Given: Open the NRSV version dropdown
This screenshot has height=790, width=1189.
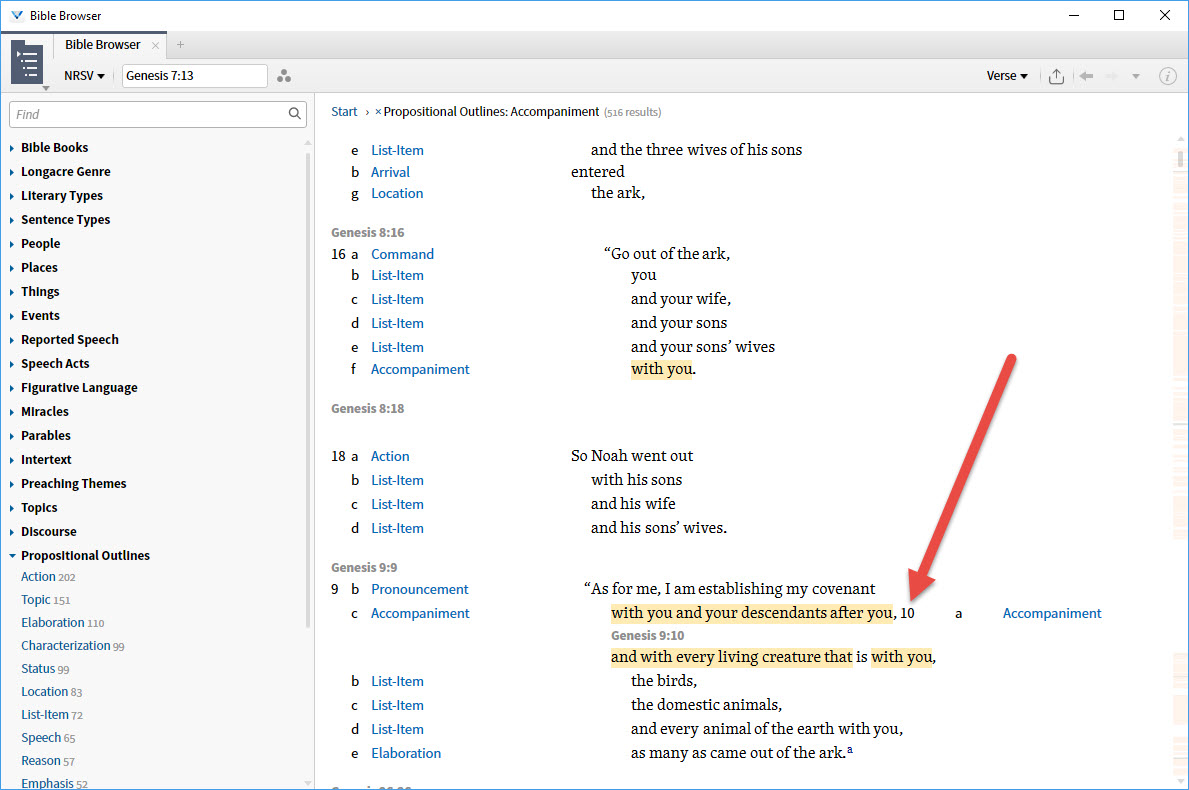Looking at the screenshot, I should [84, 76].
